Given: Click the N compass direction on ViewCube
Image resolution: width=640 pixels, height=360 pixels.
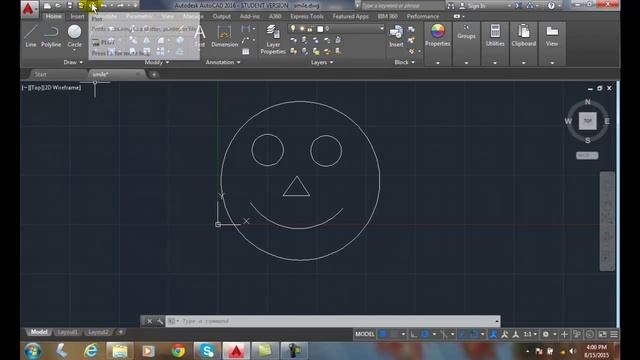Looking at the screenshot, I should point(588,102).
